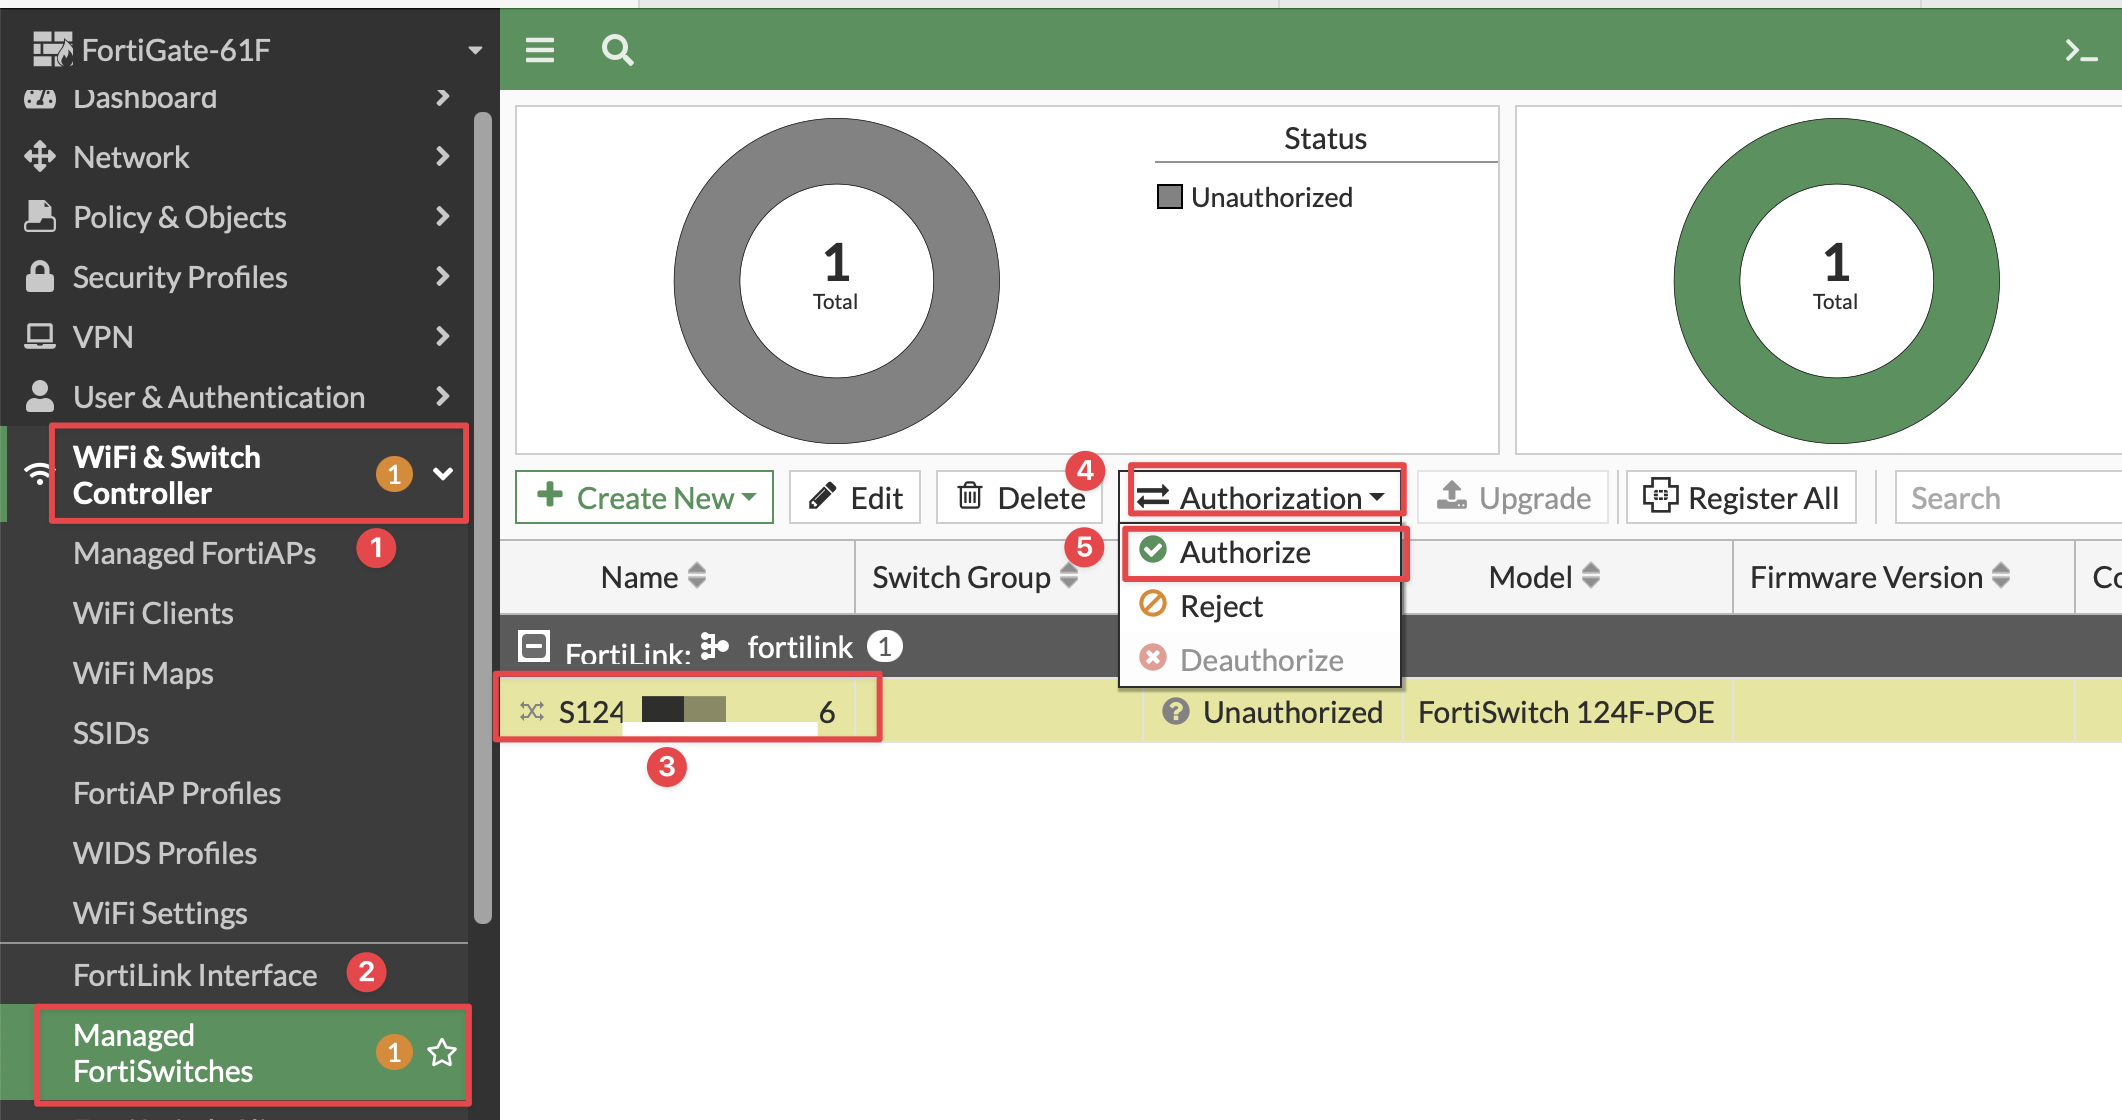2122x1120 pixels.
Task: Click FortiSwitch 124F-POE model cell
Action: 1566,712
